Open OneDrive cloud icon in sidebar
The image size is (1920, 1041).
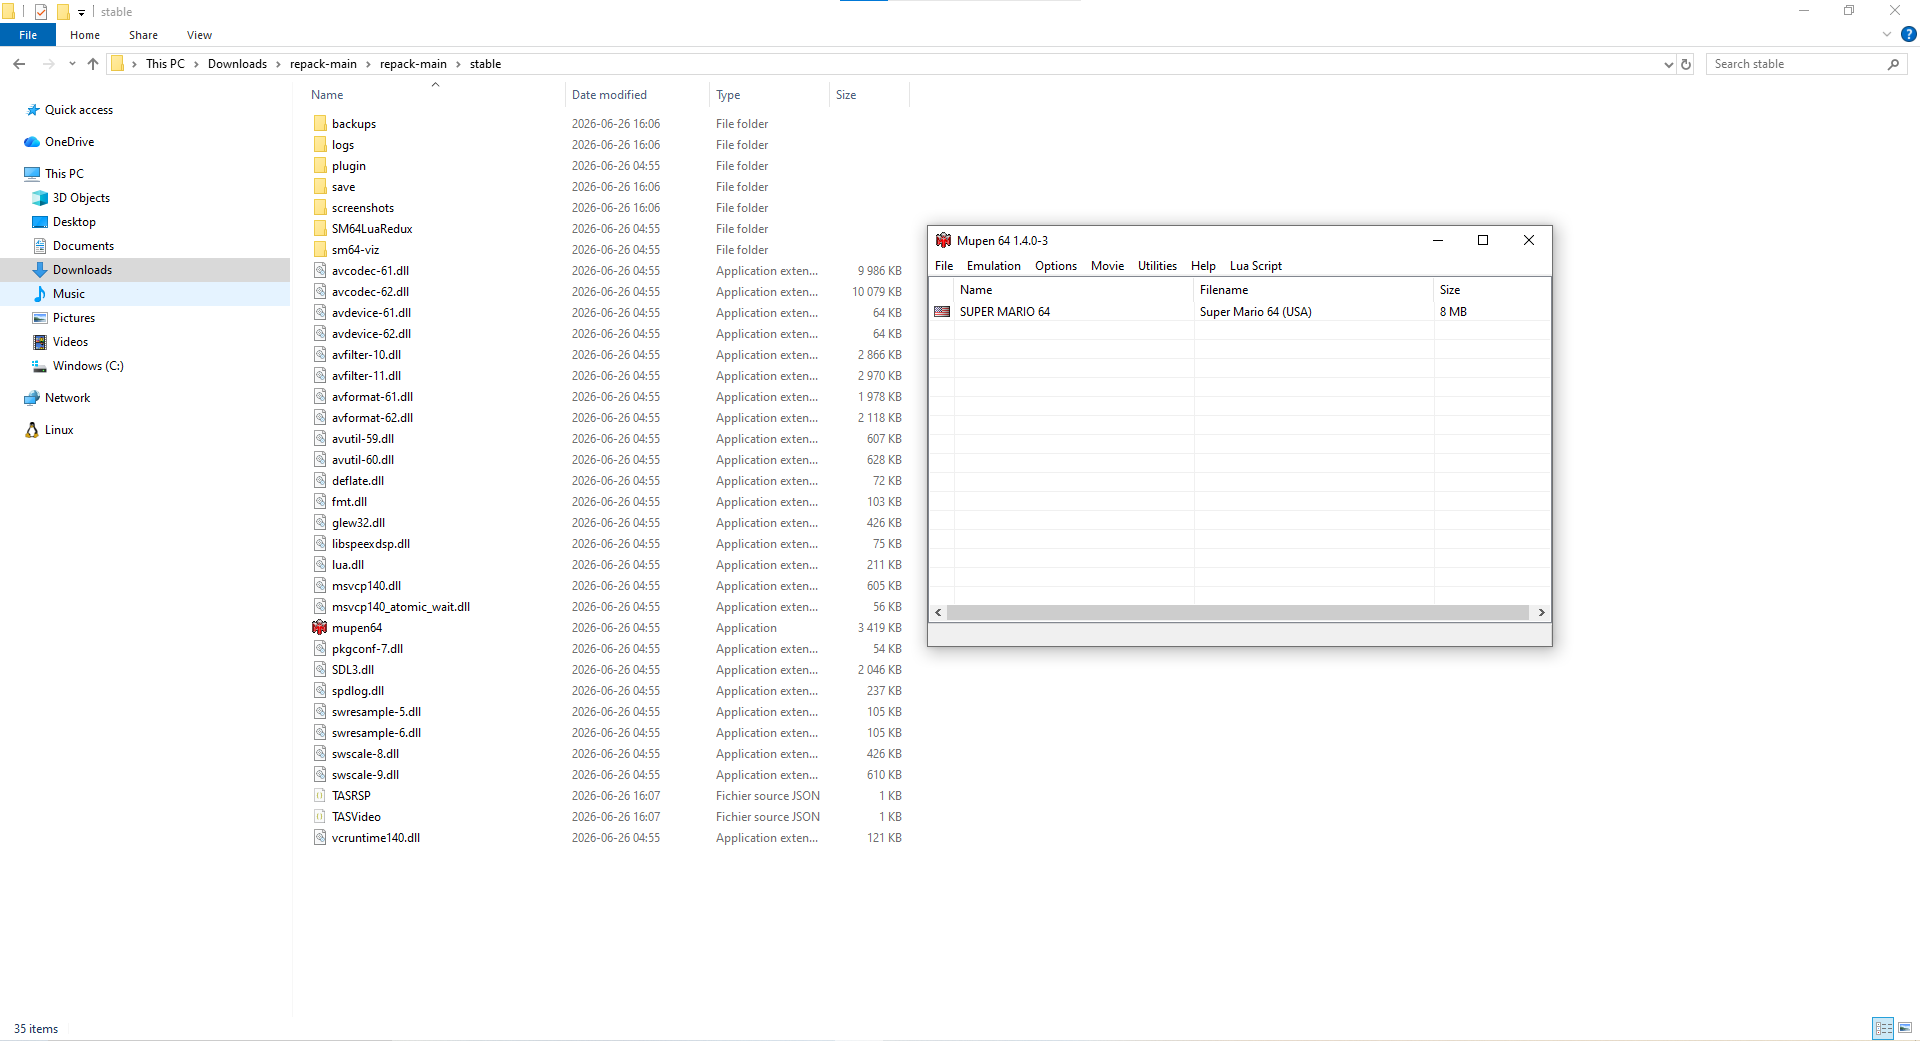[x=32, y=142]
